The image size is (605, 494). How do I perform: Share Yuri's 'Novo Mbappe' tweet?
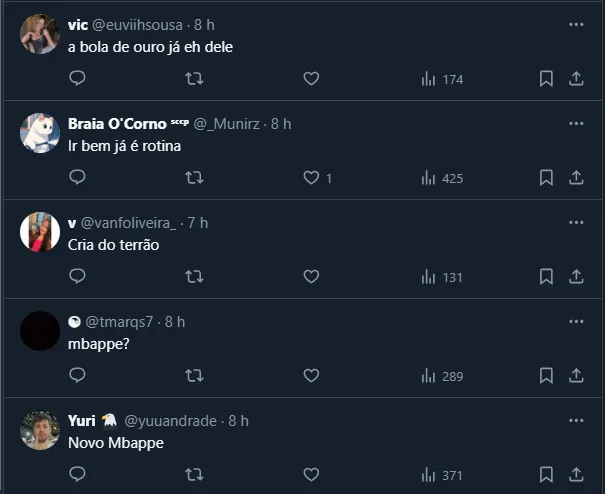[x=576, y=474]
